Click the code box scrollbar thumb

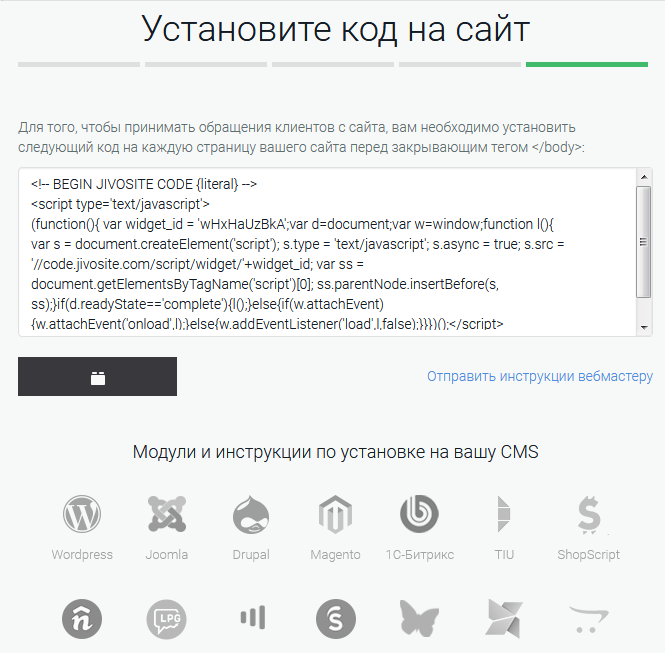point(644,242)
